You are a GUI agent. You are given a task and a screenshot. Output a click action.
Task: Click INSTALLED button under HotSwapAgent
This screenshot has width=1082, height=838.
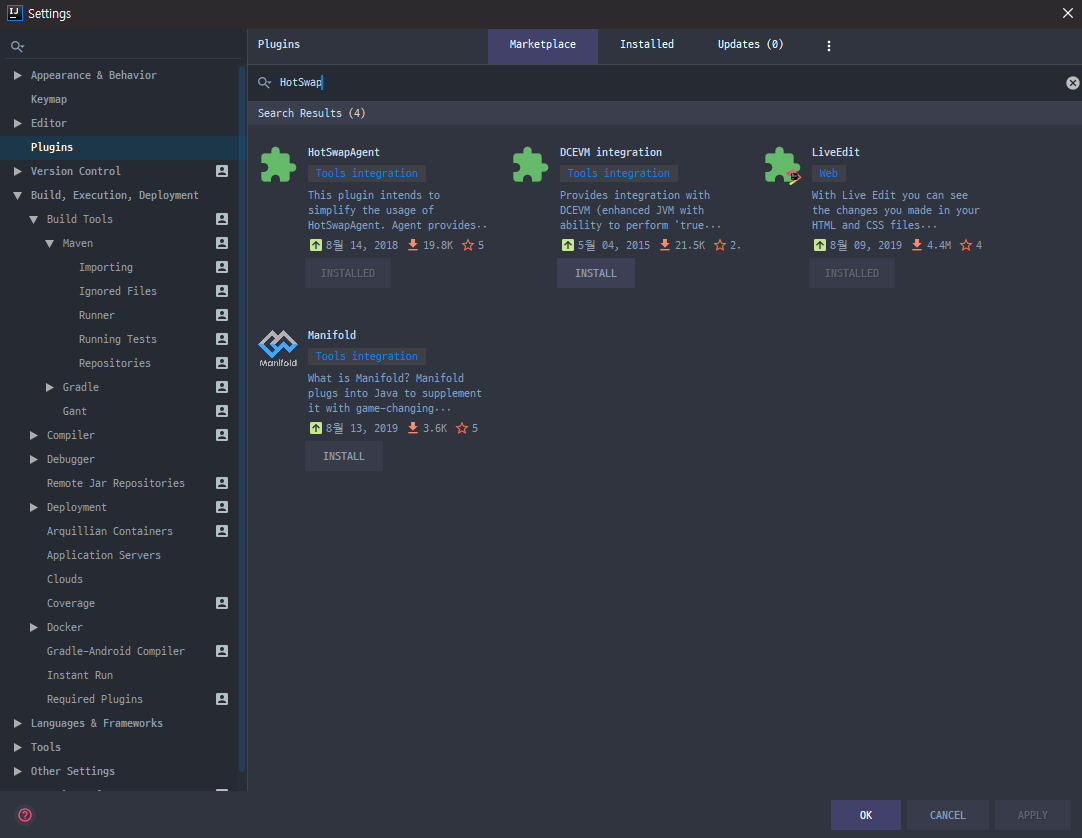click(x=348, y=273)
